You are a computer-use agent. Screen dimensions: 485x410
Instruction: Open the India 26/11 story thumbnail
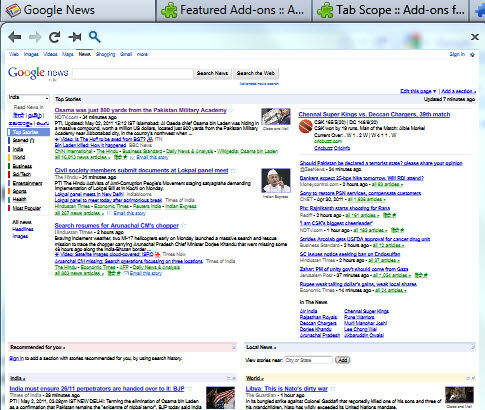point(220,398)
